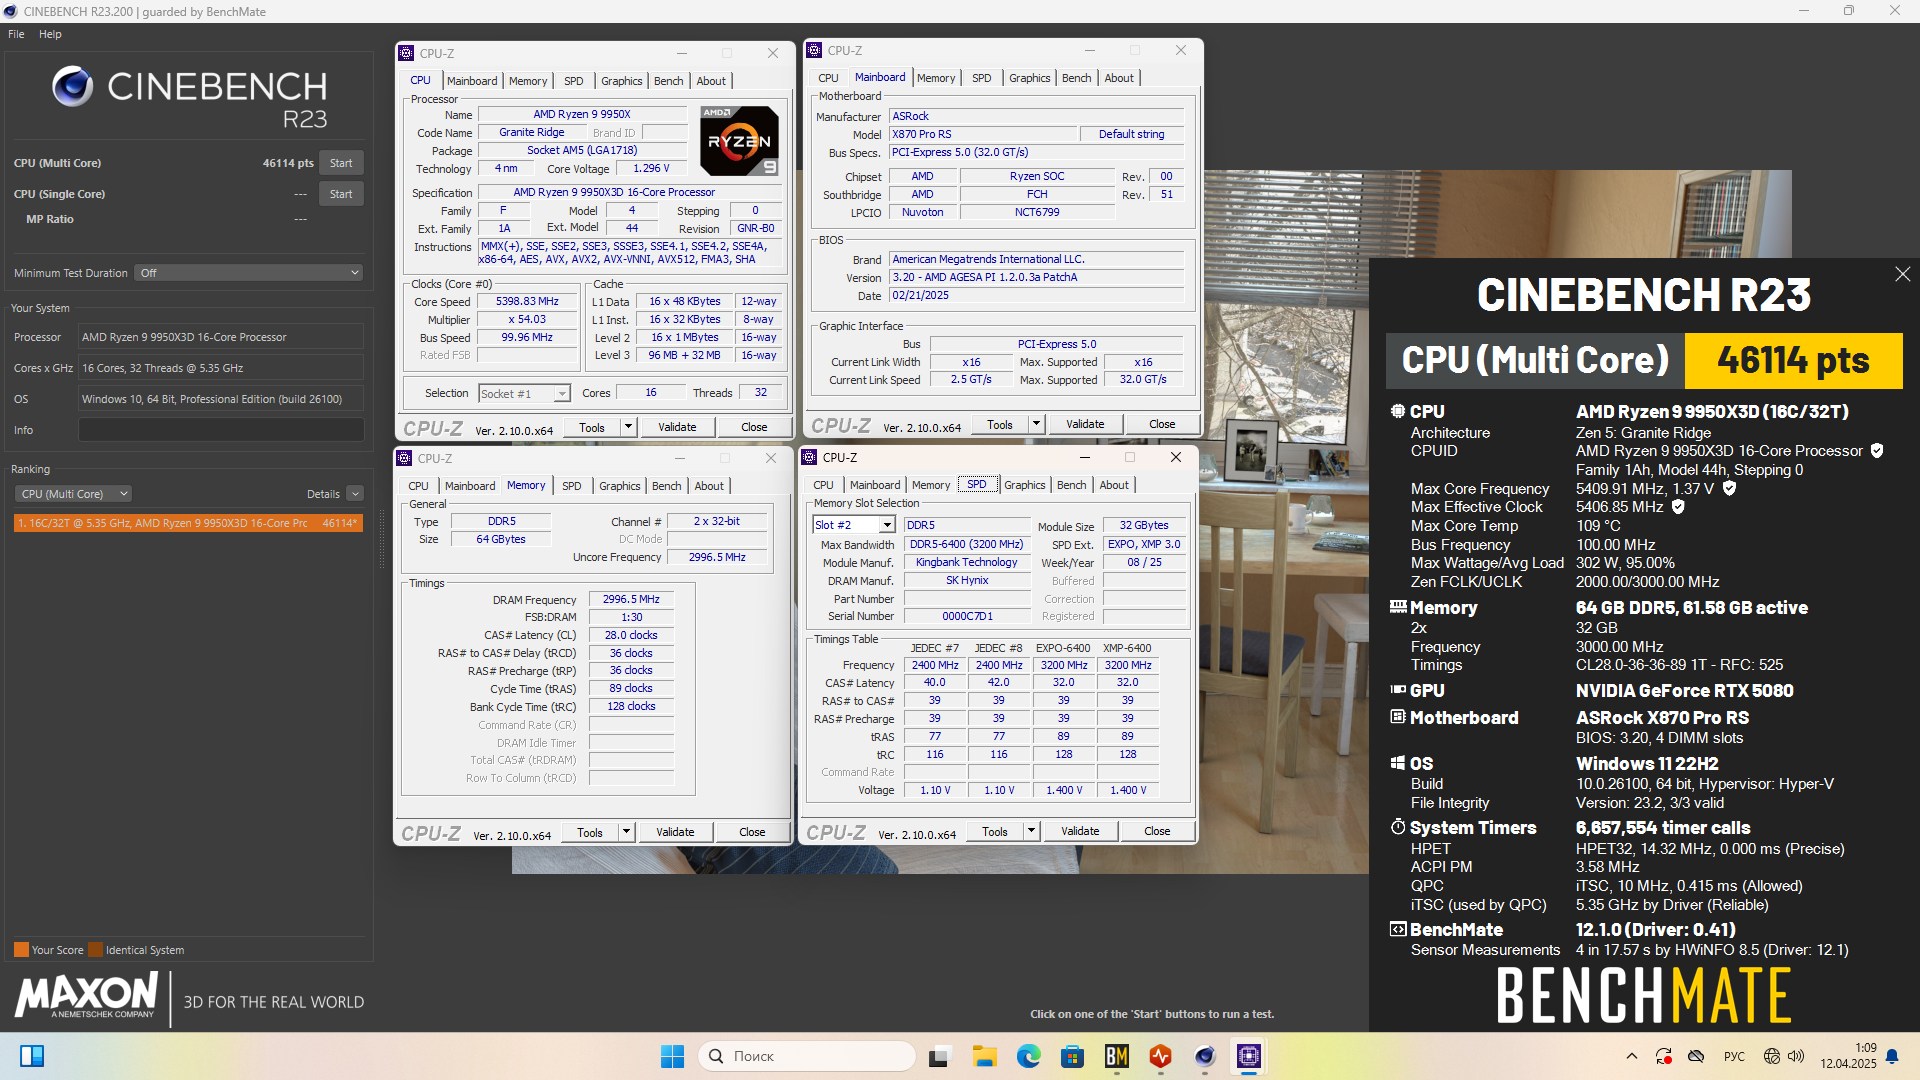
Task: Open notifications bell icon
Action: point(1892,1056)
